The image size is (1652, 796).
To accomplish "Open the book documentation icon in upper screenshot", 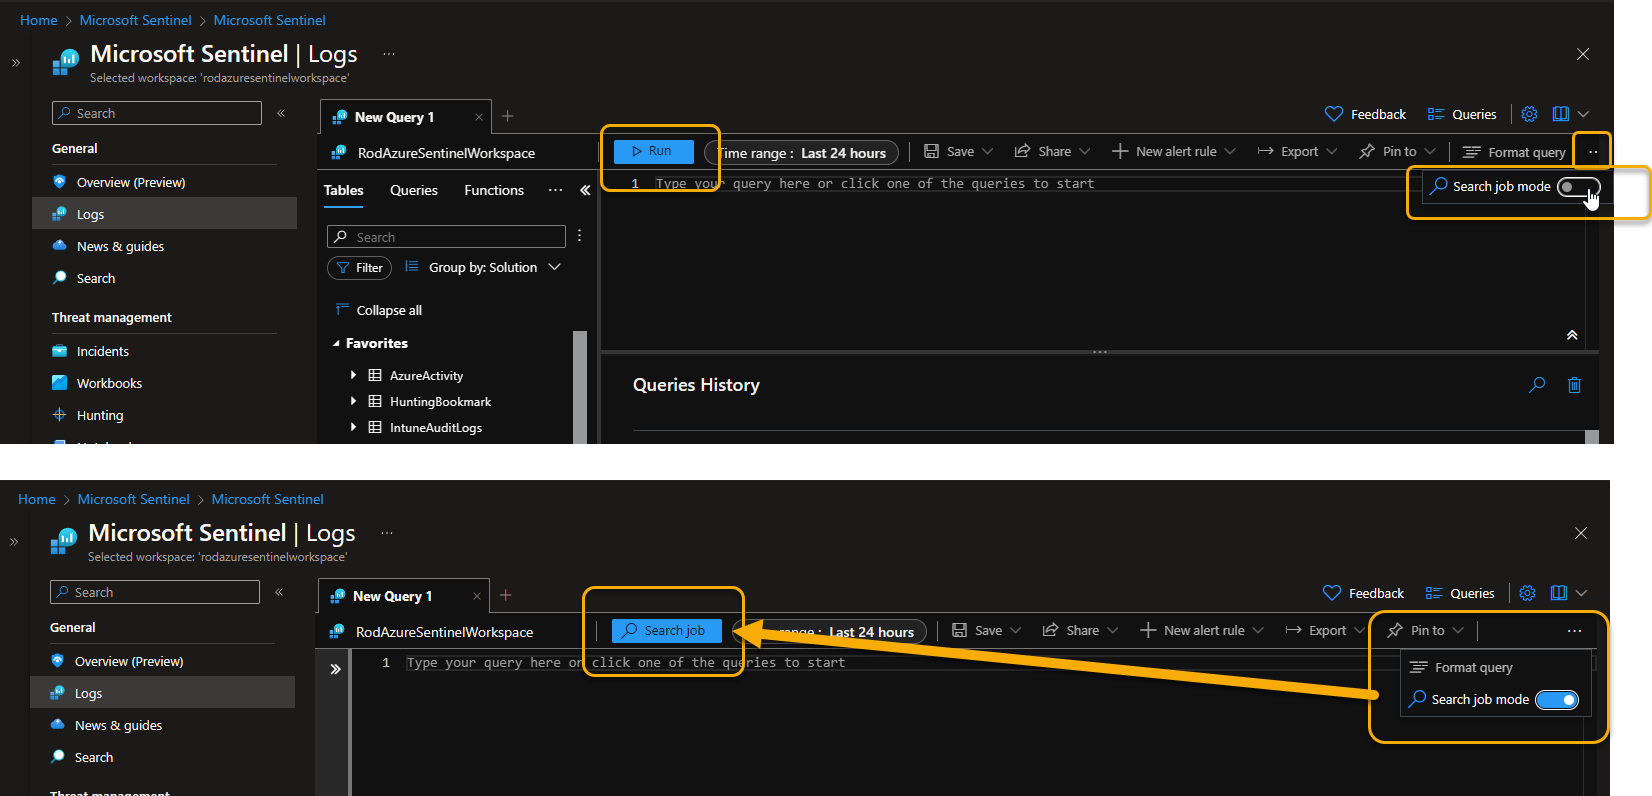I will click(x=1560, y=114).
